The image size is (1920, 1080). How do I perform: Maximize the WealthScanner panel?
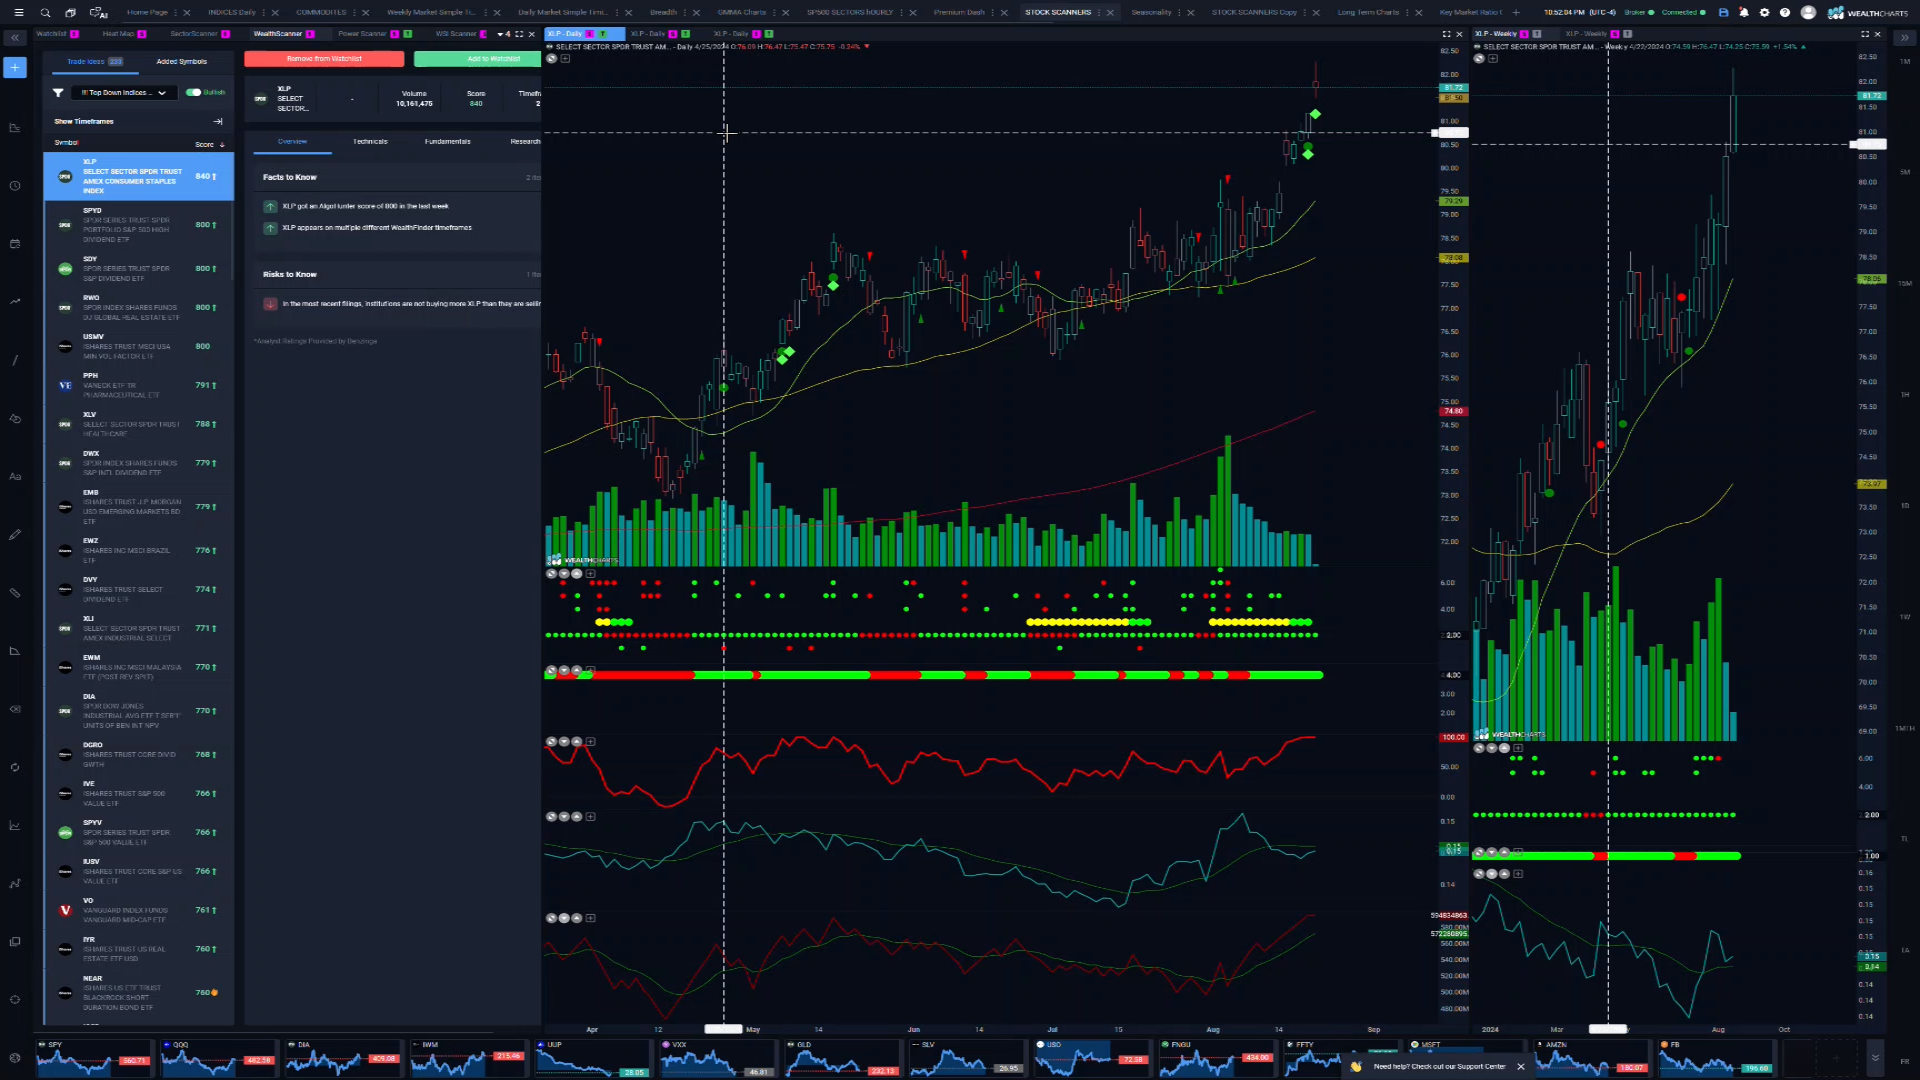[x=519, y=34]
